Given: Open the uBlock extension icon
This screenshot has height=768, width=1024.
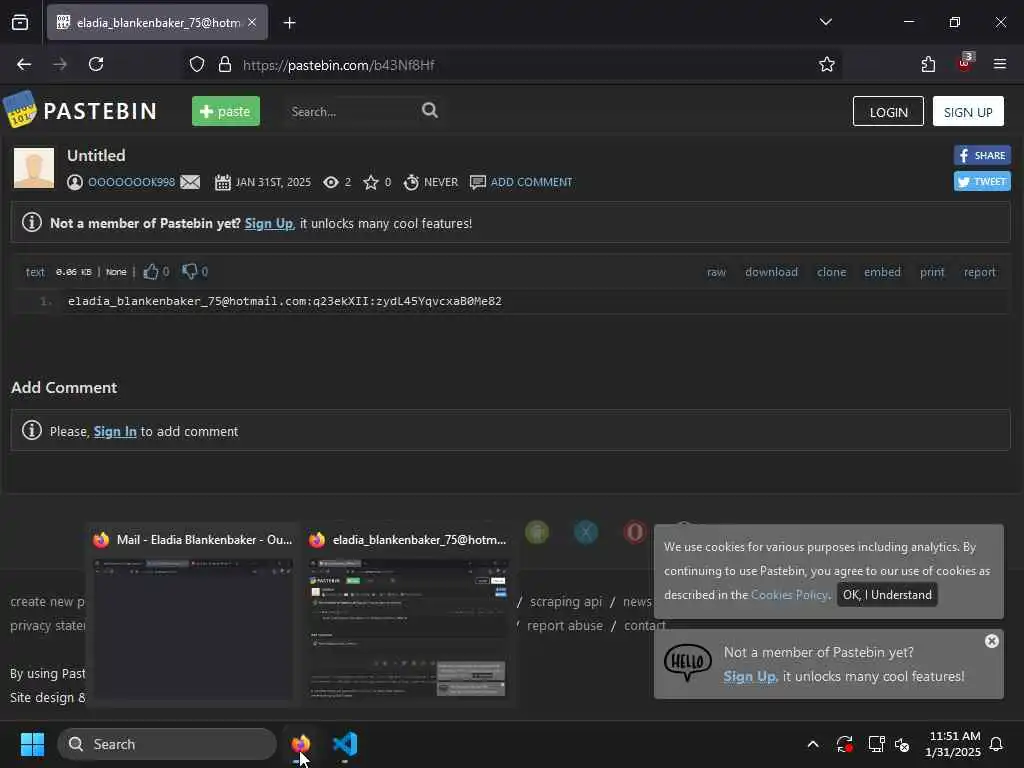Looking at the screenshot, I should [x=965, y=63].
